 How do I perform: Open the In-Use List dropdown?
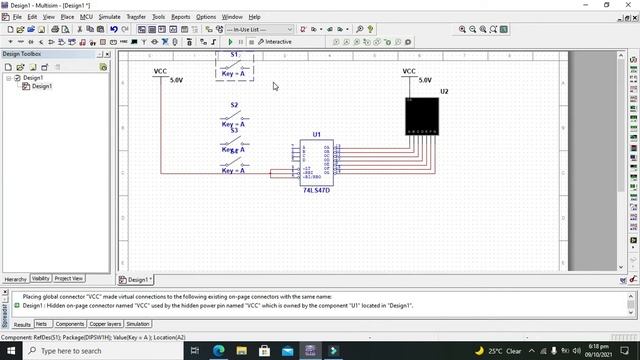(289, 29)
